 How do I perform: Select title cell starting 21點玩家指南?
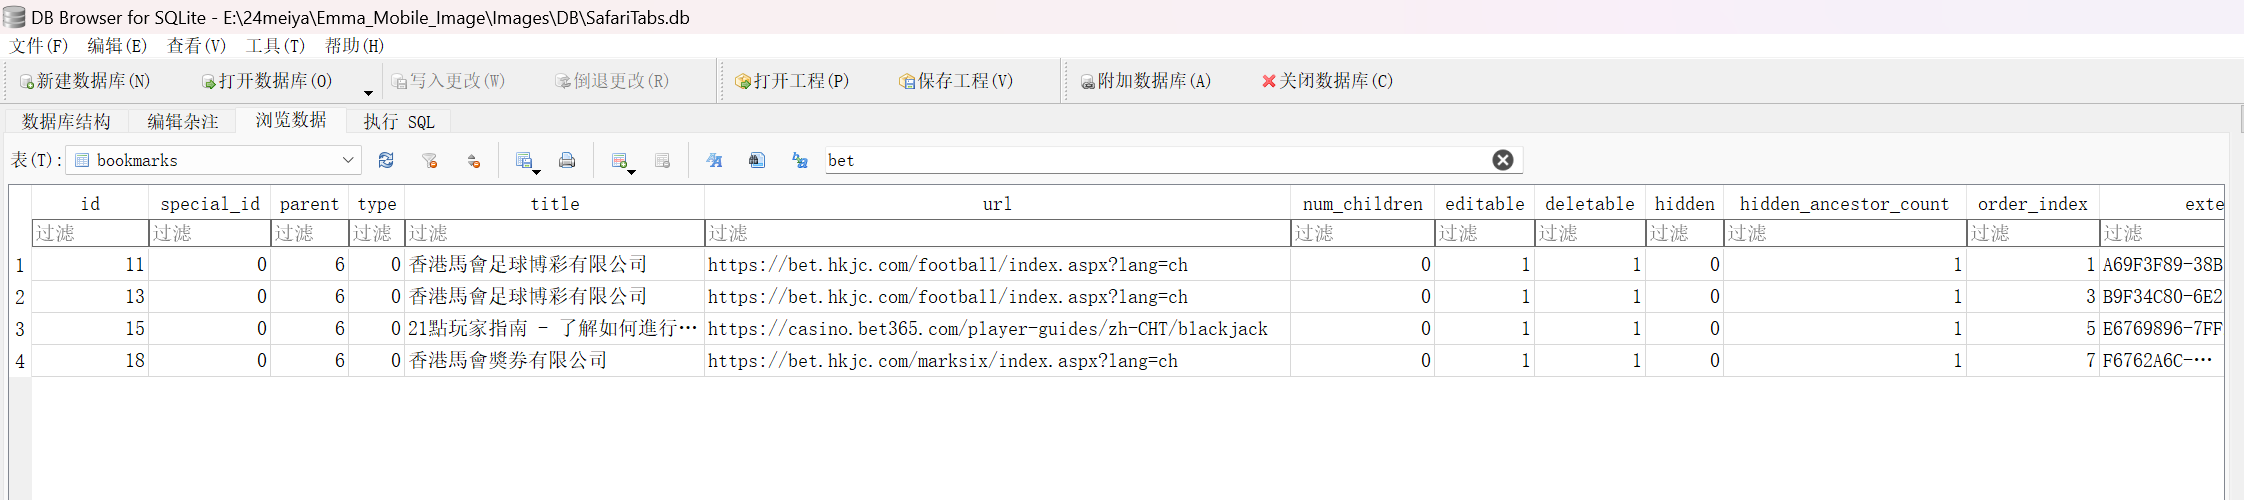tap(555, 329)
